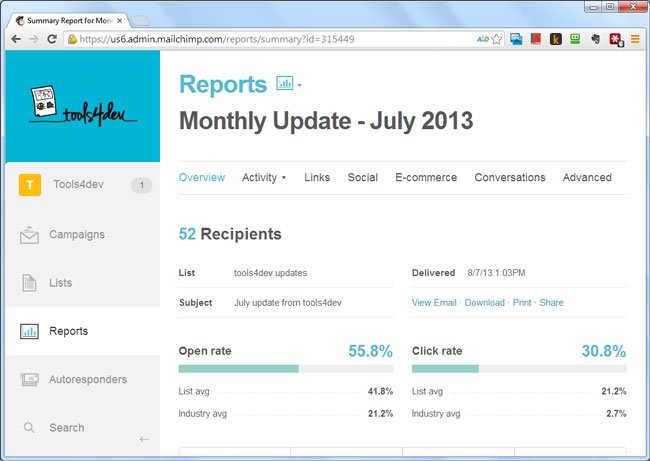
Task: Open the Chrome hamburger menu
Action: (635, 39)
